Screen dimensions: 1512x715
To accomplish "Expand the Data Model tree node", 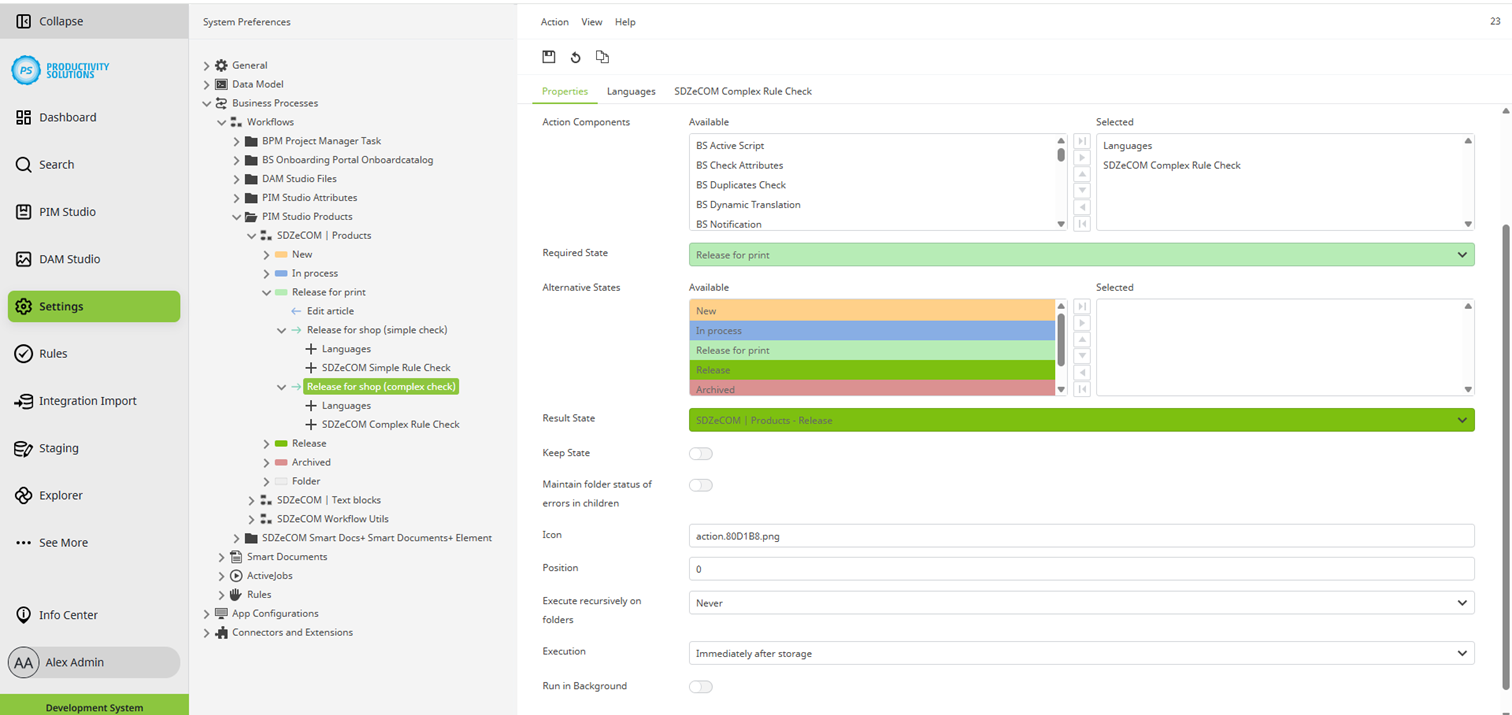I will pyautogui.click(x=207, y=85).
